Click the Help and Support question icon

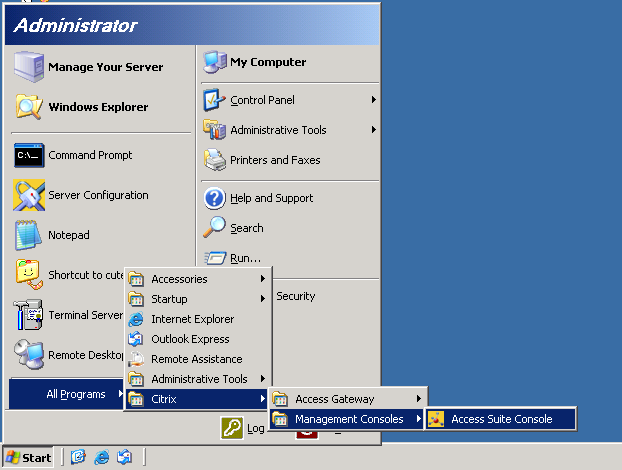[215, 198]
